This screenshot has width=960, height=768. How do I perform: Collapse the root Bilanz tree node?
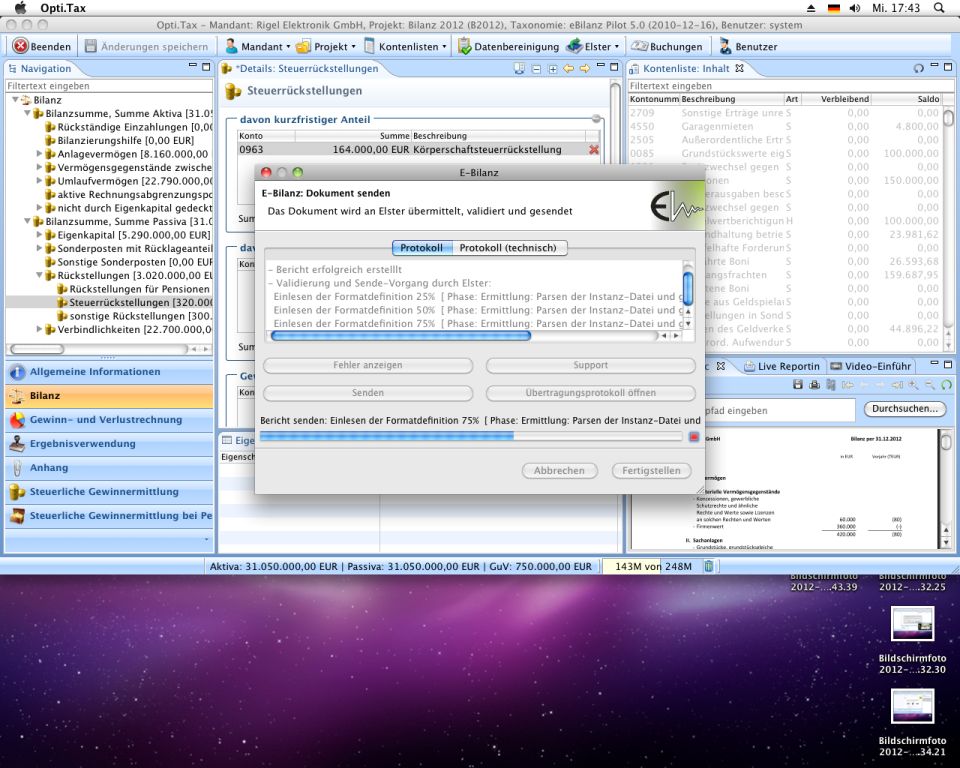point(15,99)
